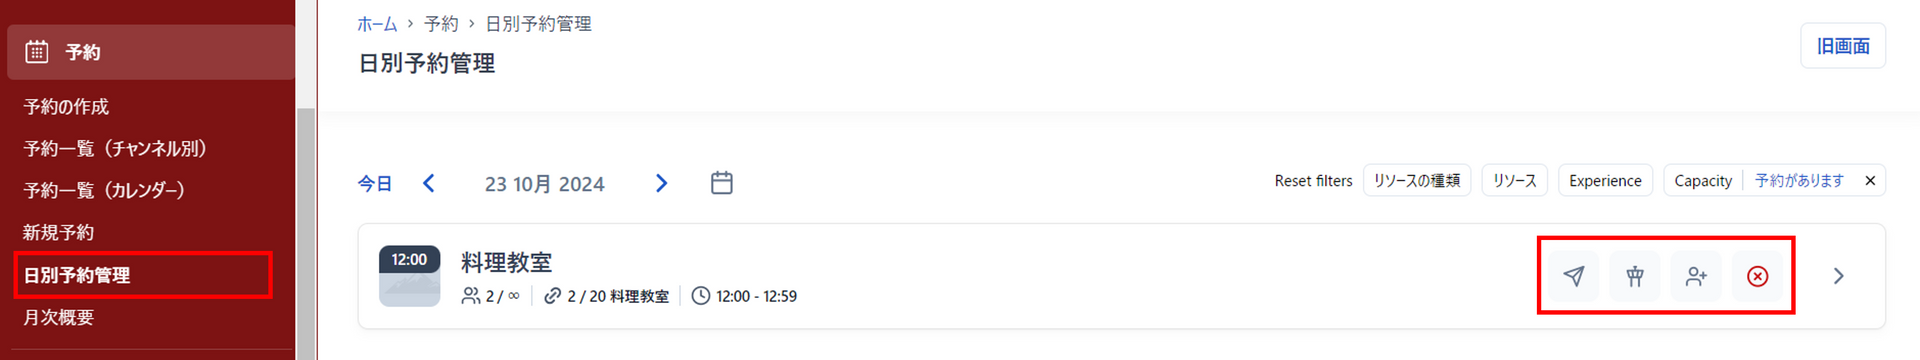Click the add participant icon
1920x360 pixels.
click(x=1696, y=276)
